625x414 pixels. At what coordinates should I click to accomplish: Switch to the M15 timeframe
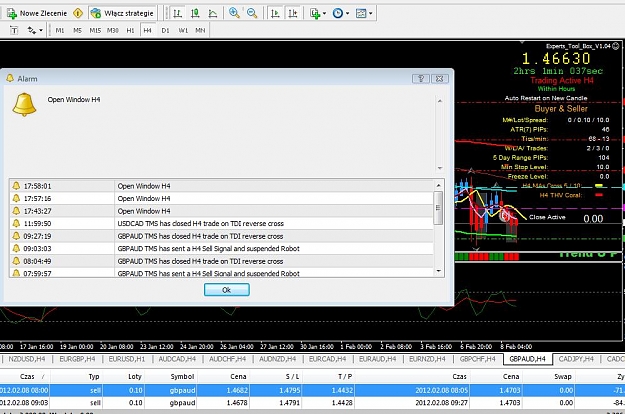click(95, 30)
